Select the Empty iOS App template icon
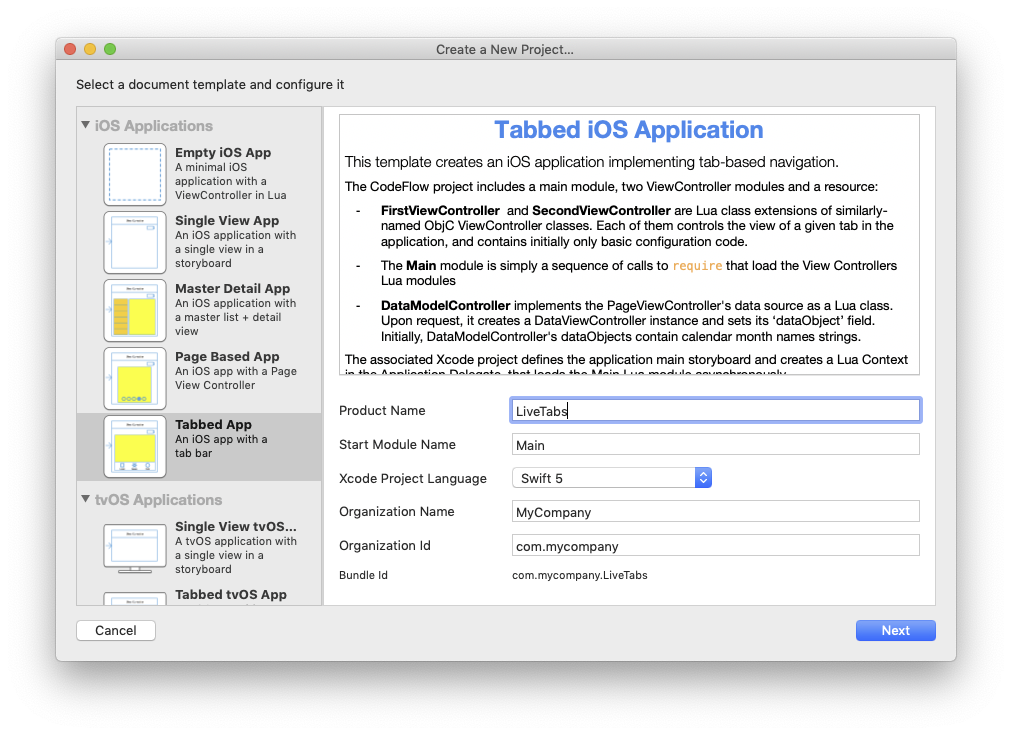 pyautogui.click(x=135, y=174)
